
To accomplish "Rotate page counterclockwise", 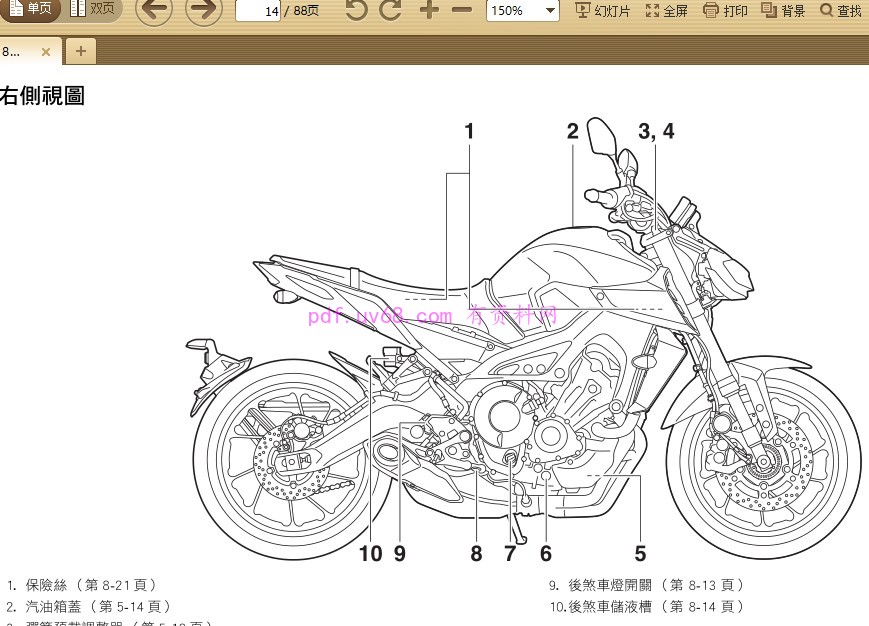I will pos(356,11).
